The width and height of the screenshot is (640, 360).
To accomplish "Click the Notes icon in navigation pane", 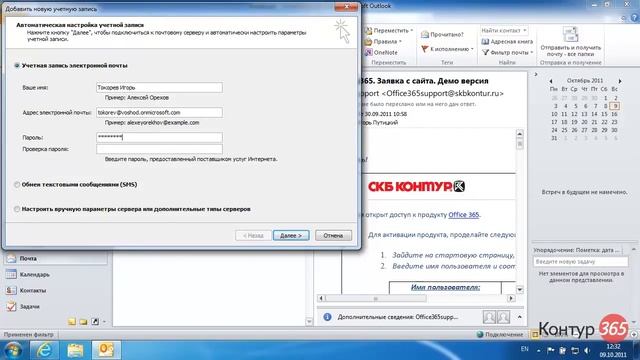I will point(72,322).
